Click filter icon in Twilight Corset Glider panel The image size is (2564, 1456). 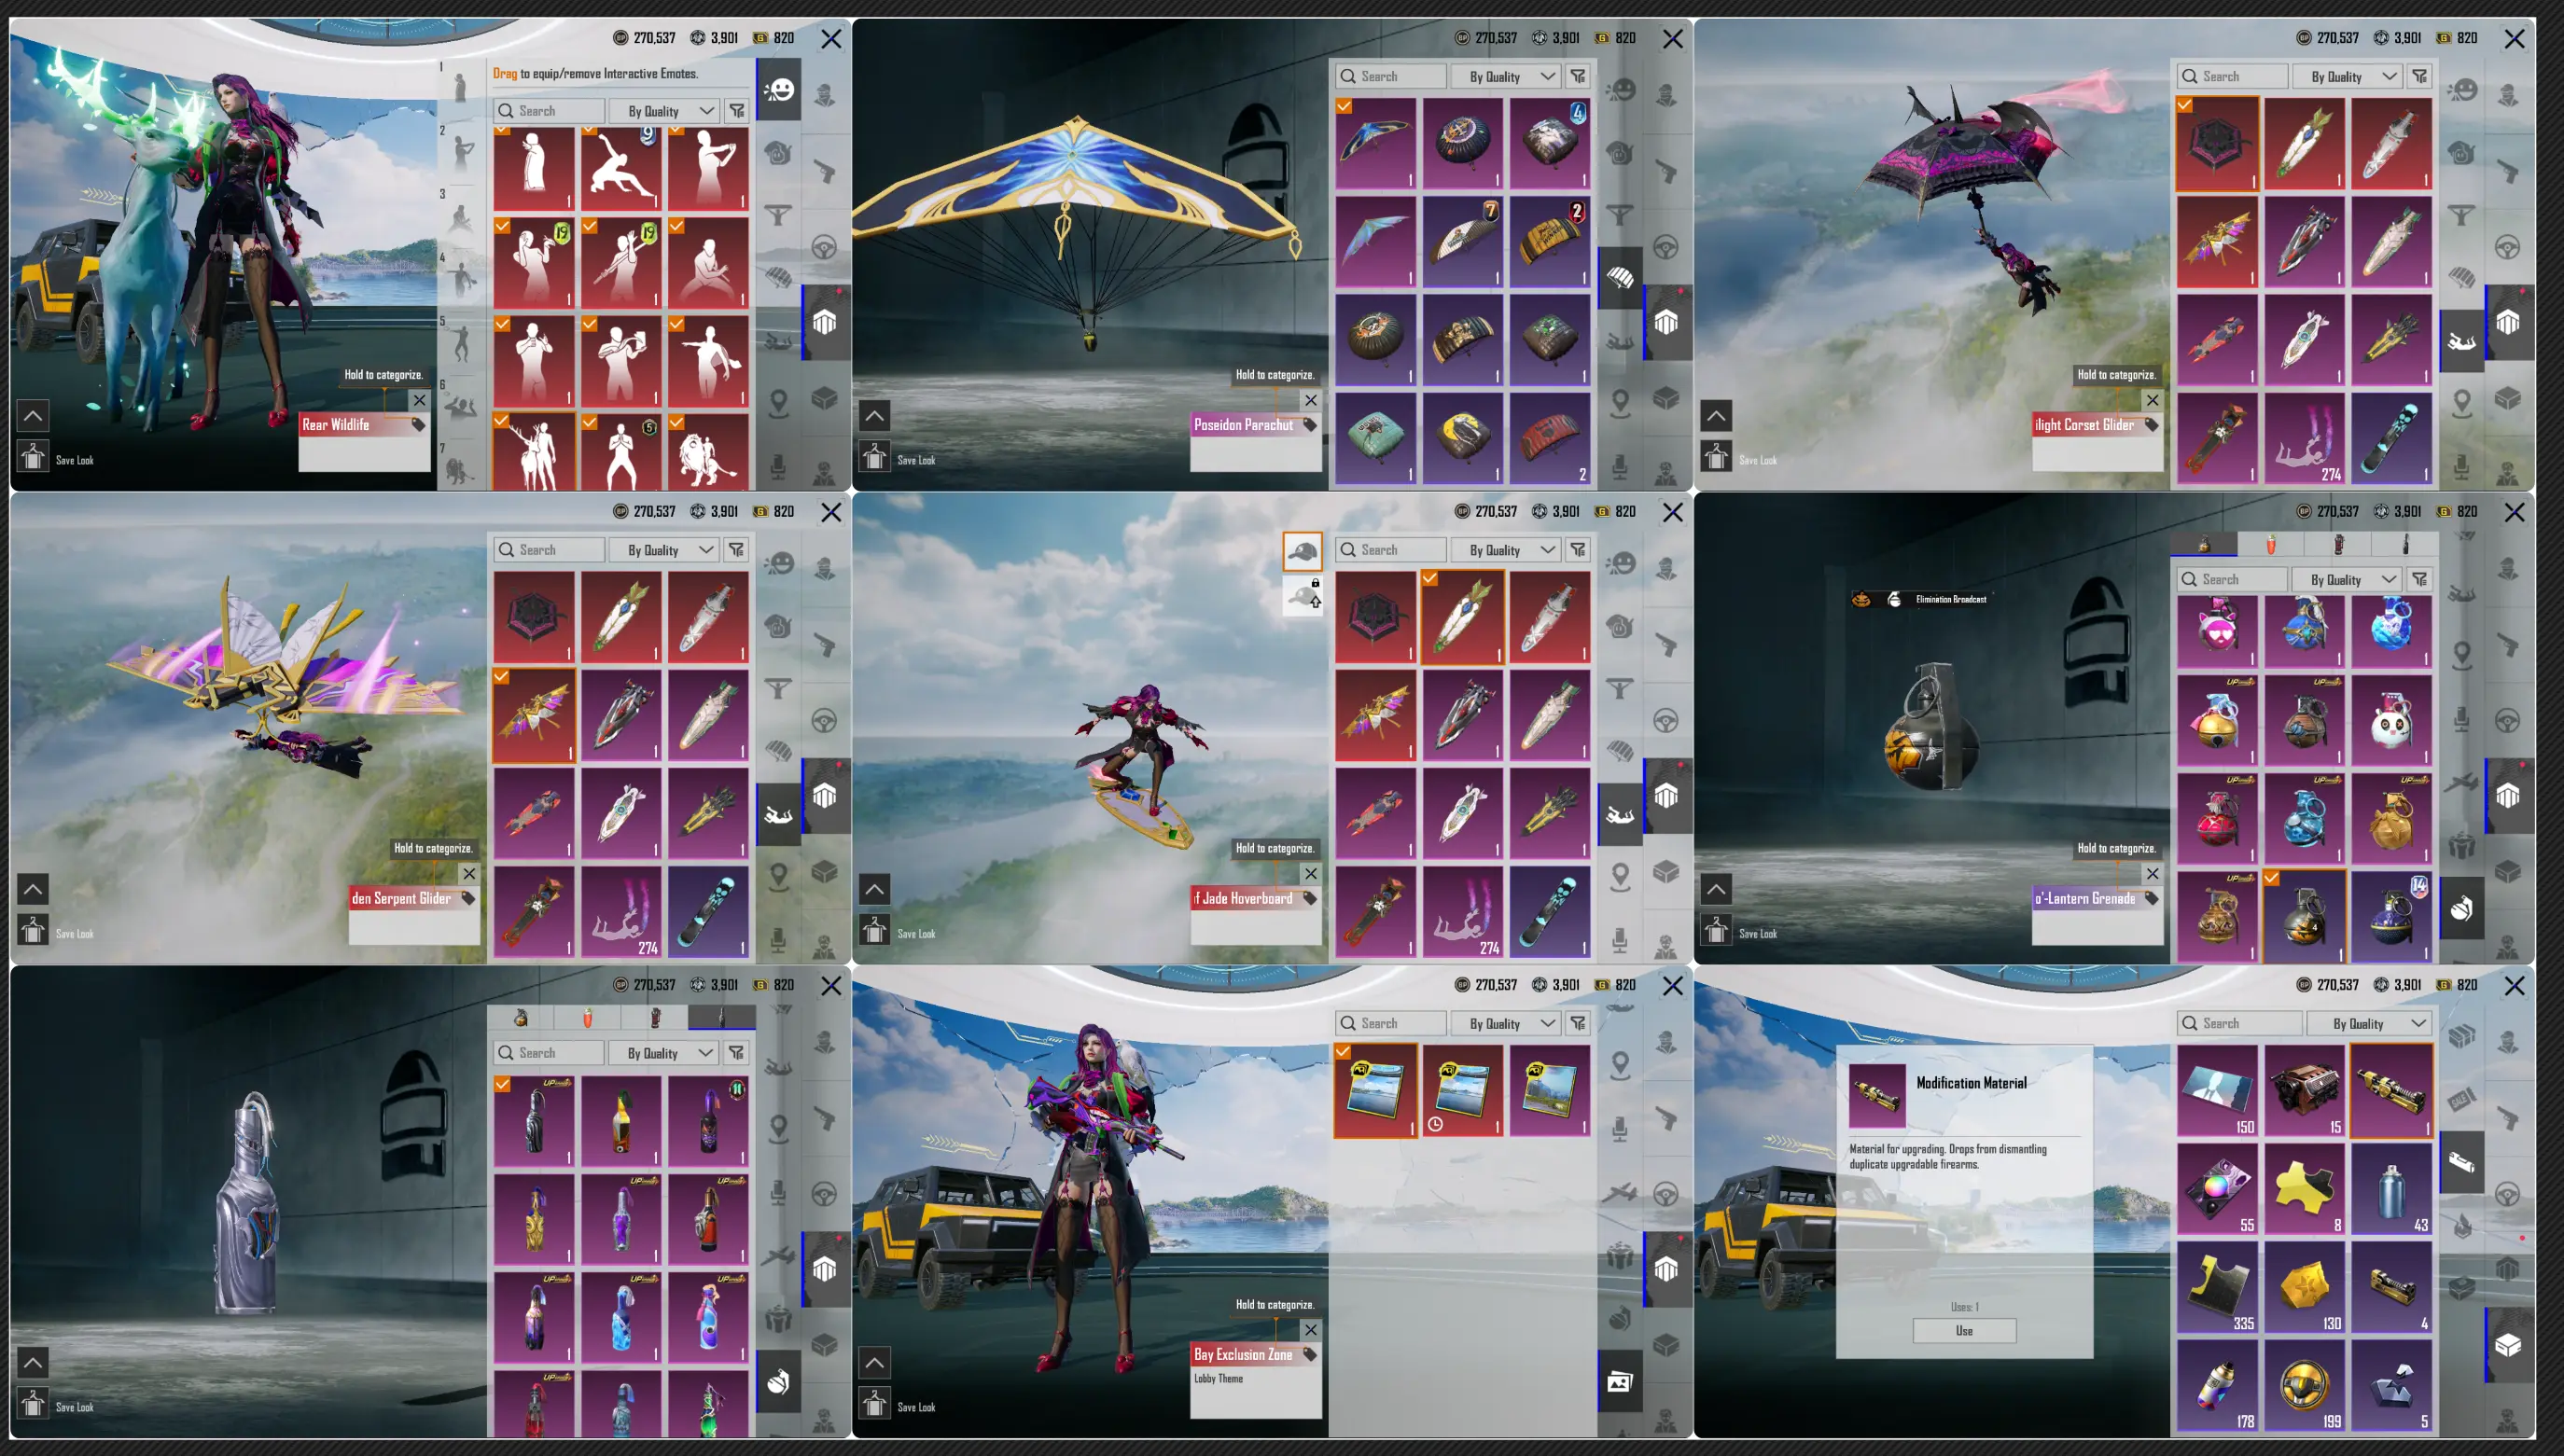pos(2419,76)
